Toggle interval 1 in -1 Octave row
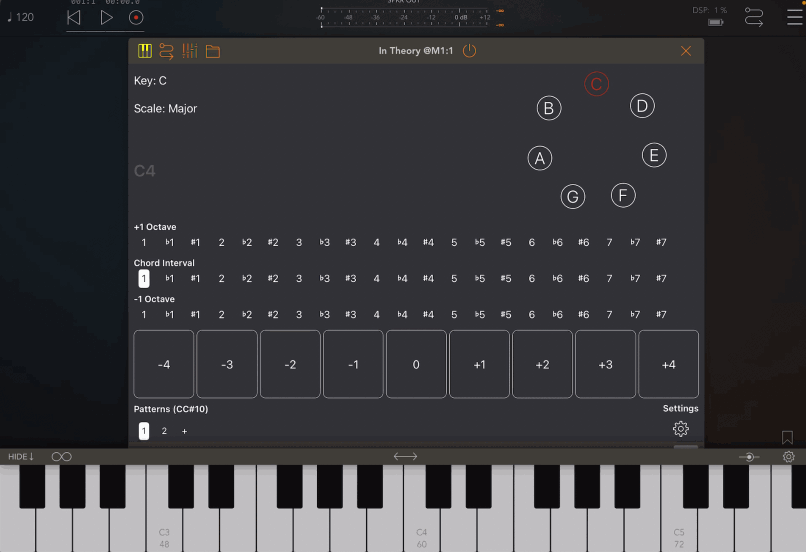Image resolution: width=806 pixels, height=552 pixels. click(x=144, y=315)
